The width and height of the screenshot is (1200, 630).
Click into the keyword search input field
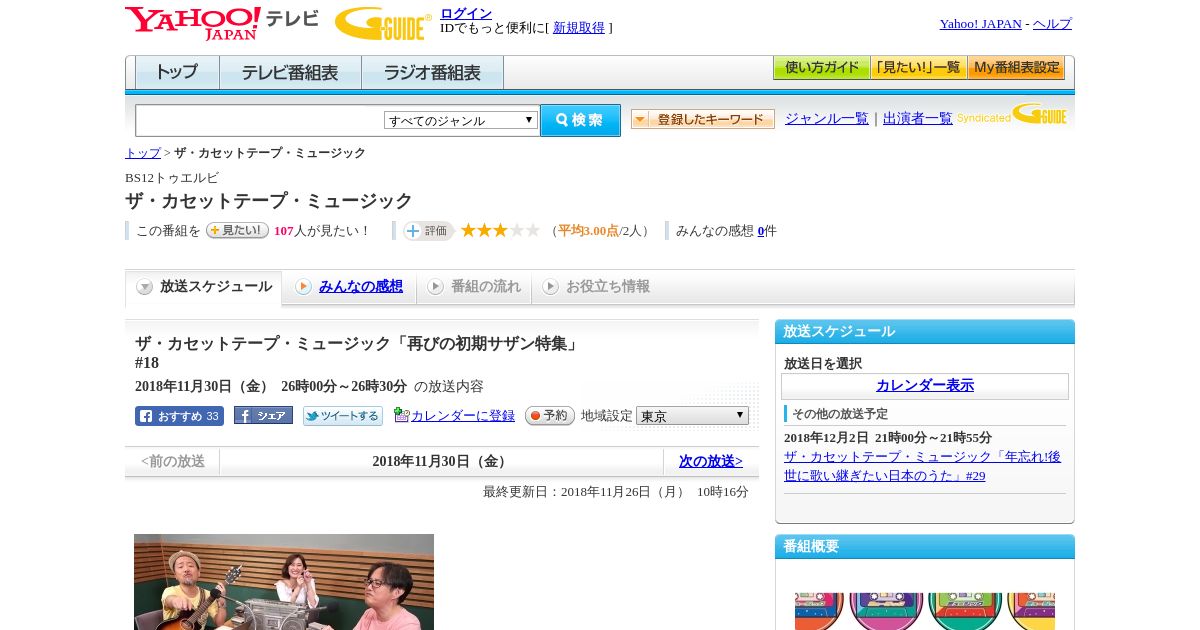[x=260, y=120]
